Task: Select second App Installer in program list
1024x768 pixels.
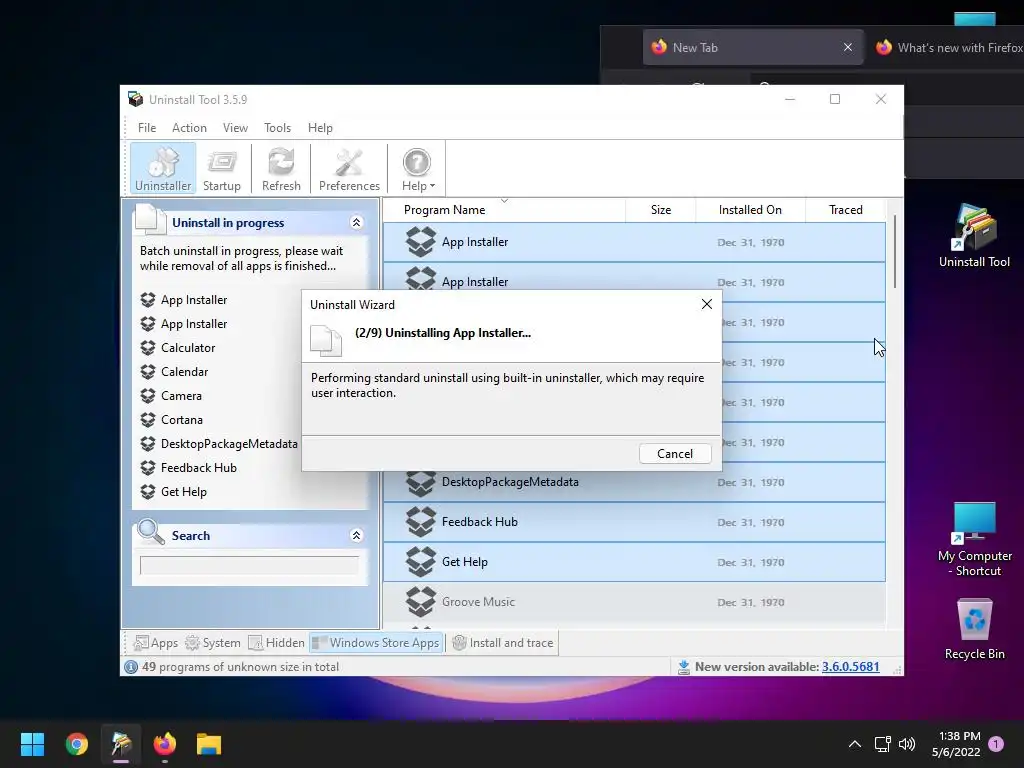Action: click(x=634, y=282)
